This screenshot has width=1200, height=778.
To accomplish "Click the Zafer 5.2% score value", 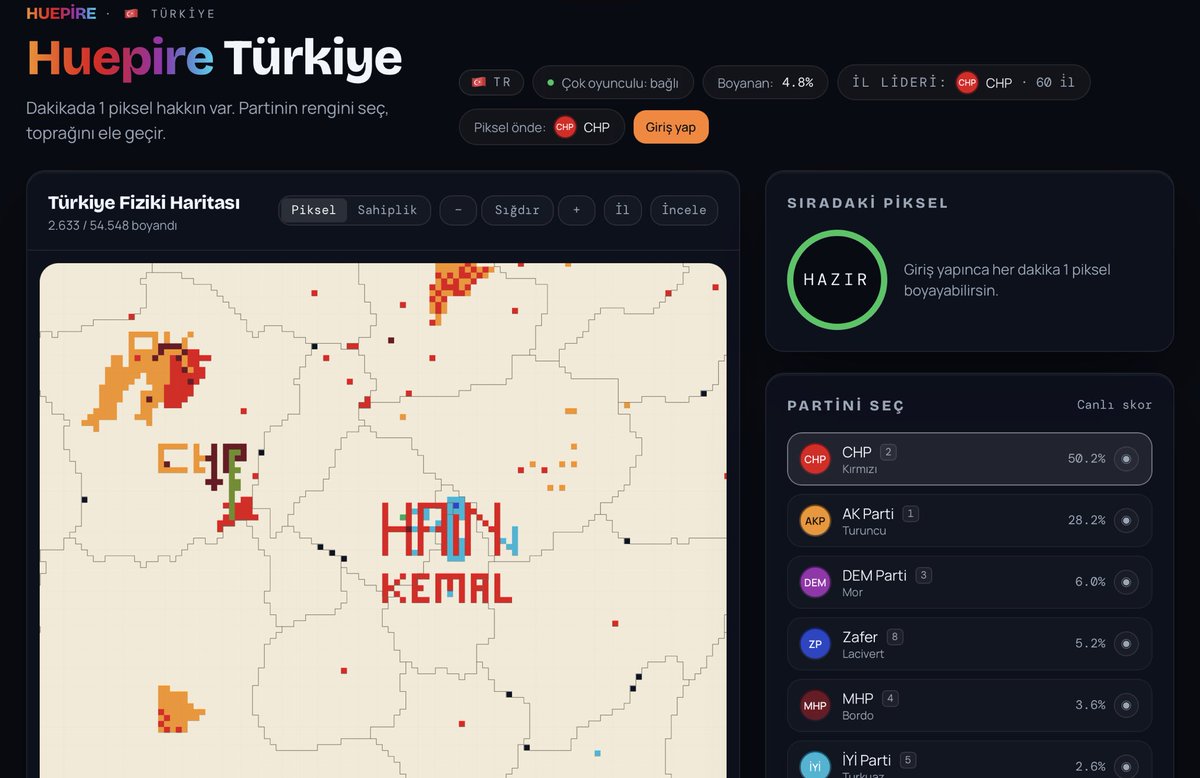I will (x=1090, y=644).
